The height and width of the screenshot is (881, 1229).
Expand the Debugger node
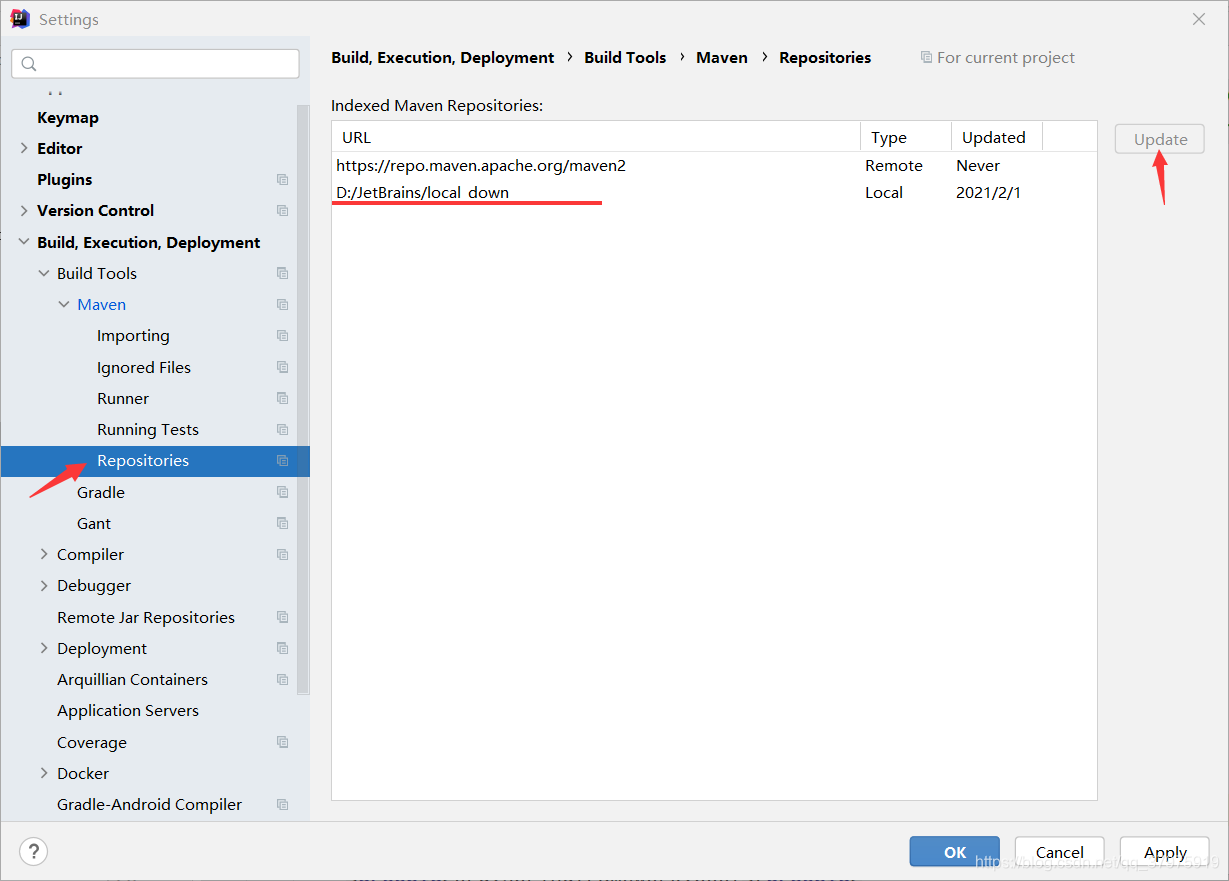click(x=44, y=586)
